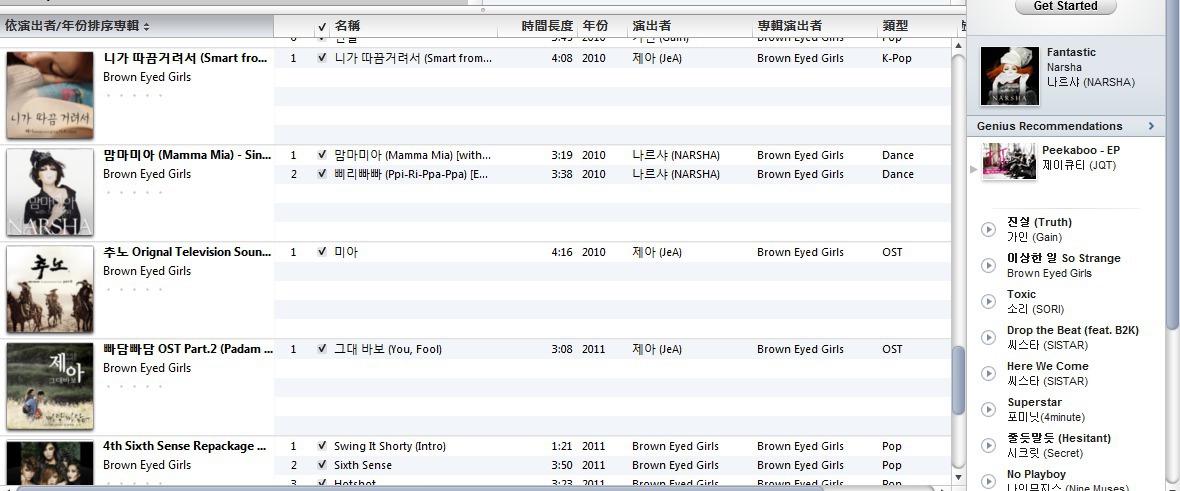
Task: Play preview of 줄듯말듯 (Hesitant)
Action: 989,445
